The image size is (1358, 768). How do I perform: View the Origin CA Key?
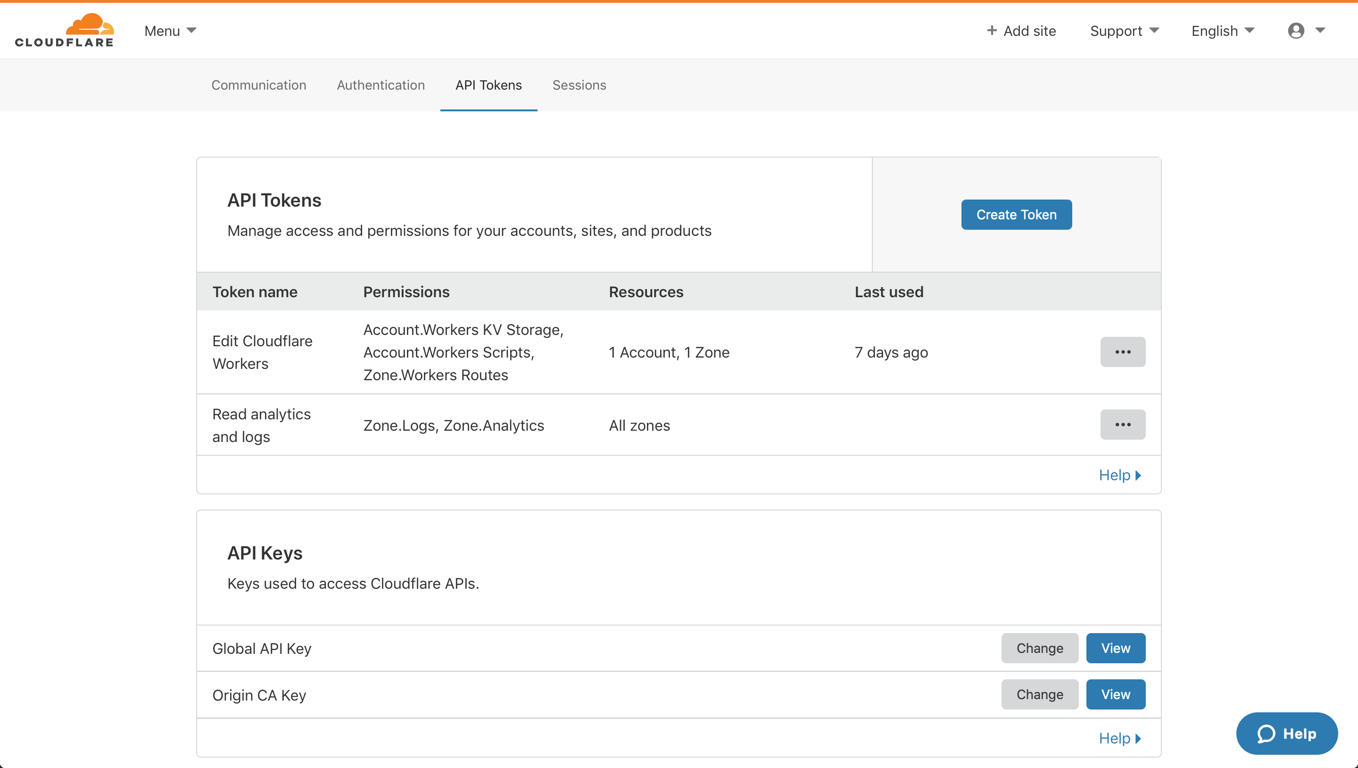tap(1115, 695)
